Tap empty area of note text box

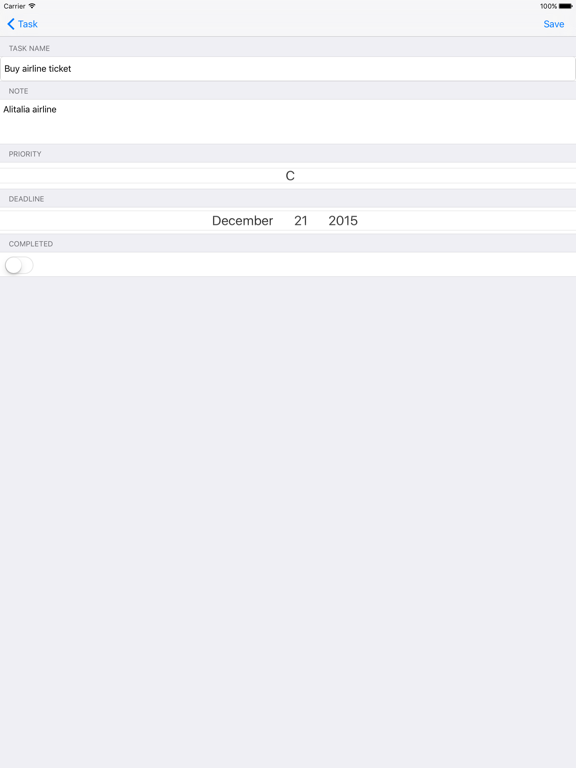tap(313, 128)
